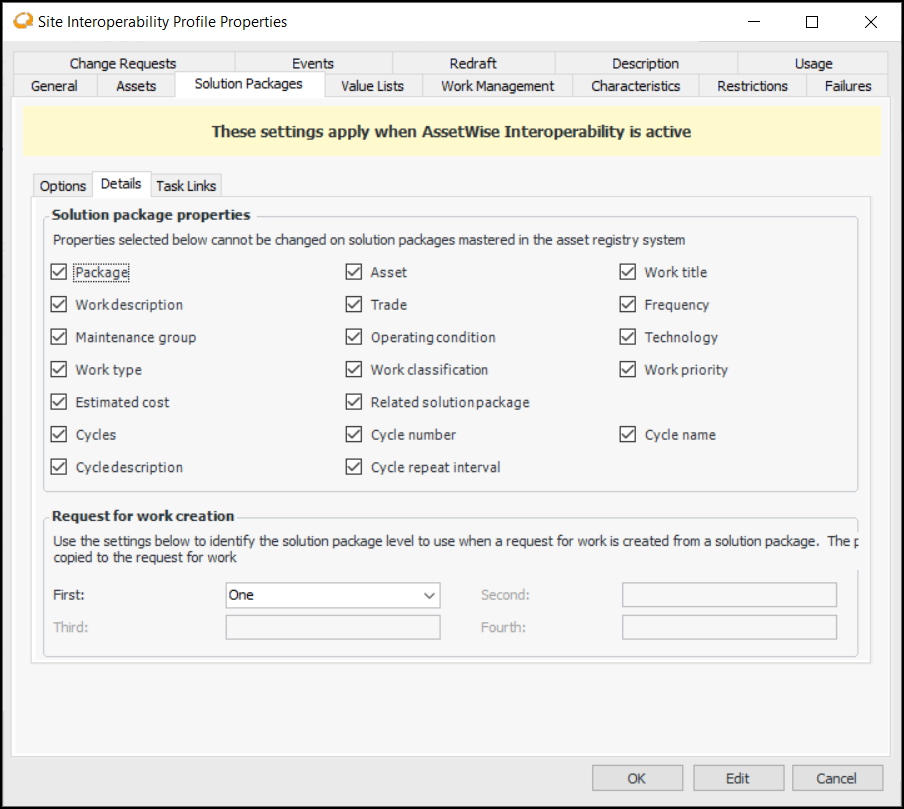Image resolution: width=904 pixels, height=809 pixels.
Task: Open the Failures tab
Action: [x=847, y=86]
